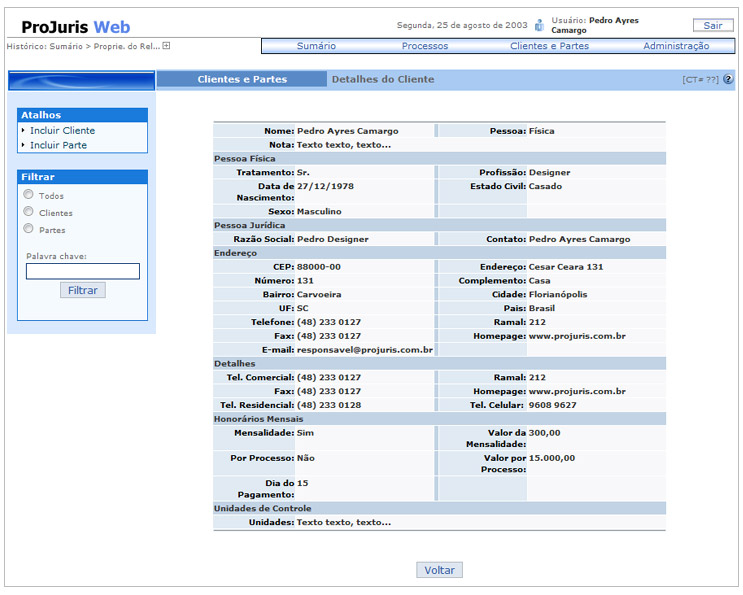Open the Clientes e Partes menu

(x=549, y=46)
